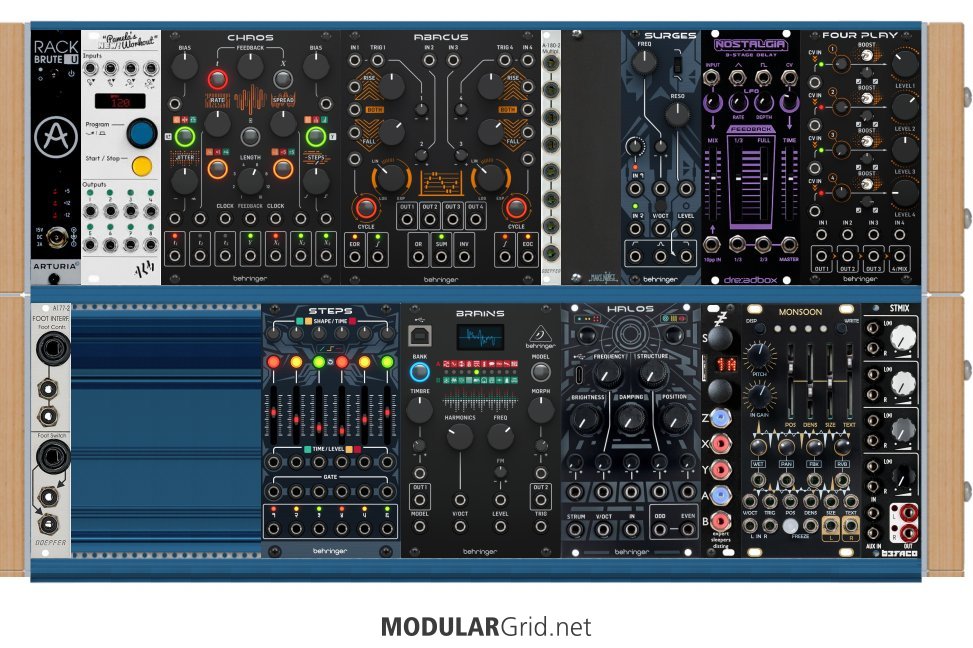973x648 pixels.
Task: Click the Four Play OUT 1 jack
Action: [x=821, y=256]
